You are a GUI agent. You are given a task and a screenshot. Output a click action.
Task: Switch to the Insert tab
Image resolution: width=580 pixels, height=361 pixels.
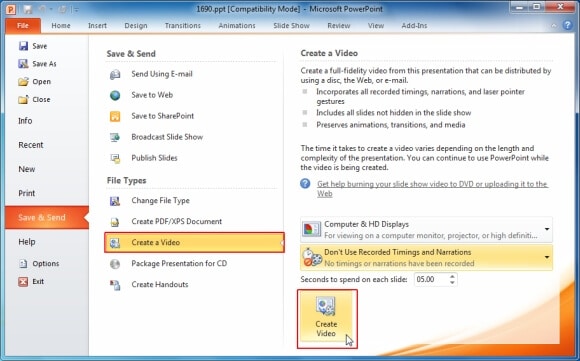point(97,26)
